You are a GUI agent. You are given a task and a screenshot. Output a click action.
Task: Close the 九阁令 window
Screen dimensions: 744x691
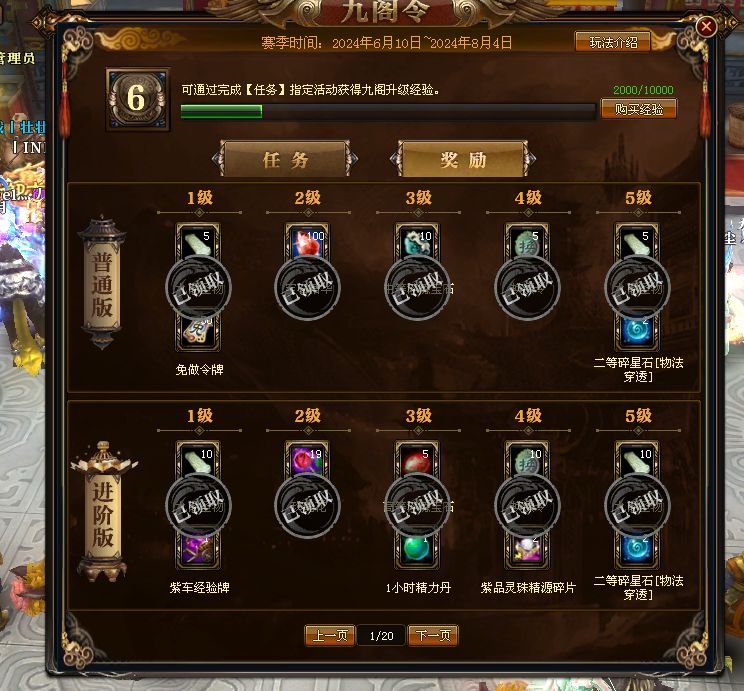[706, 26]
